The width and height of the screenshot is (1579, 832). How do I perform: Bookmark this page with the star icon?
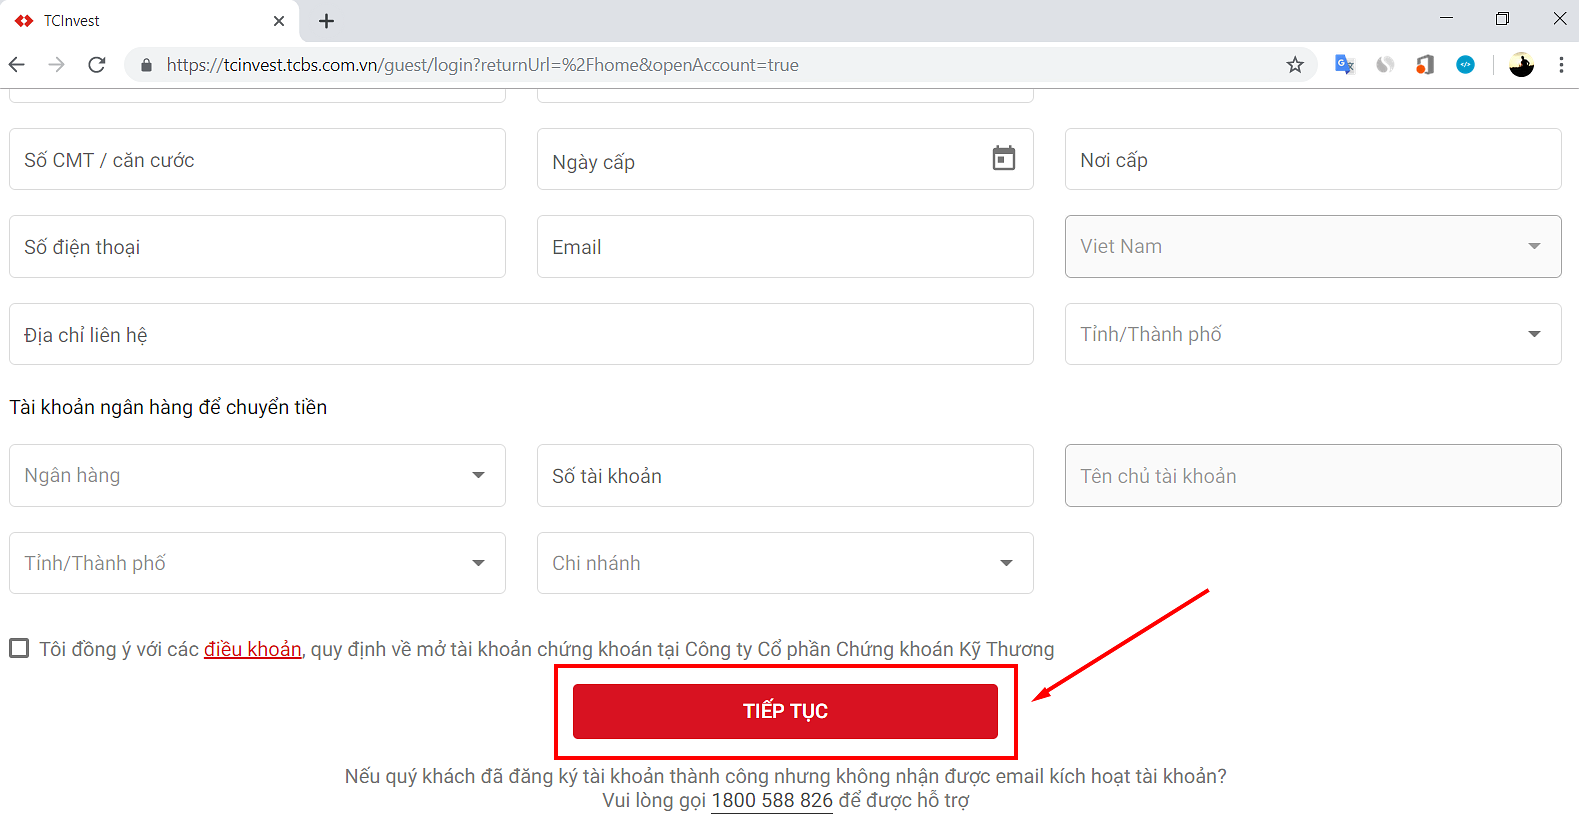coord(1295,65)
